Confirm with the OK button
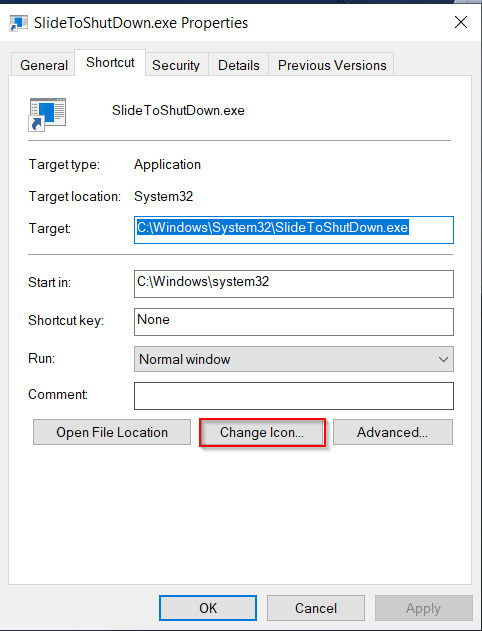 tap(208, 608)
